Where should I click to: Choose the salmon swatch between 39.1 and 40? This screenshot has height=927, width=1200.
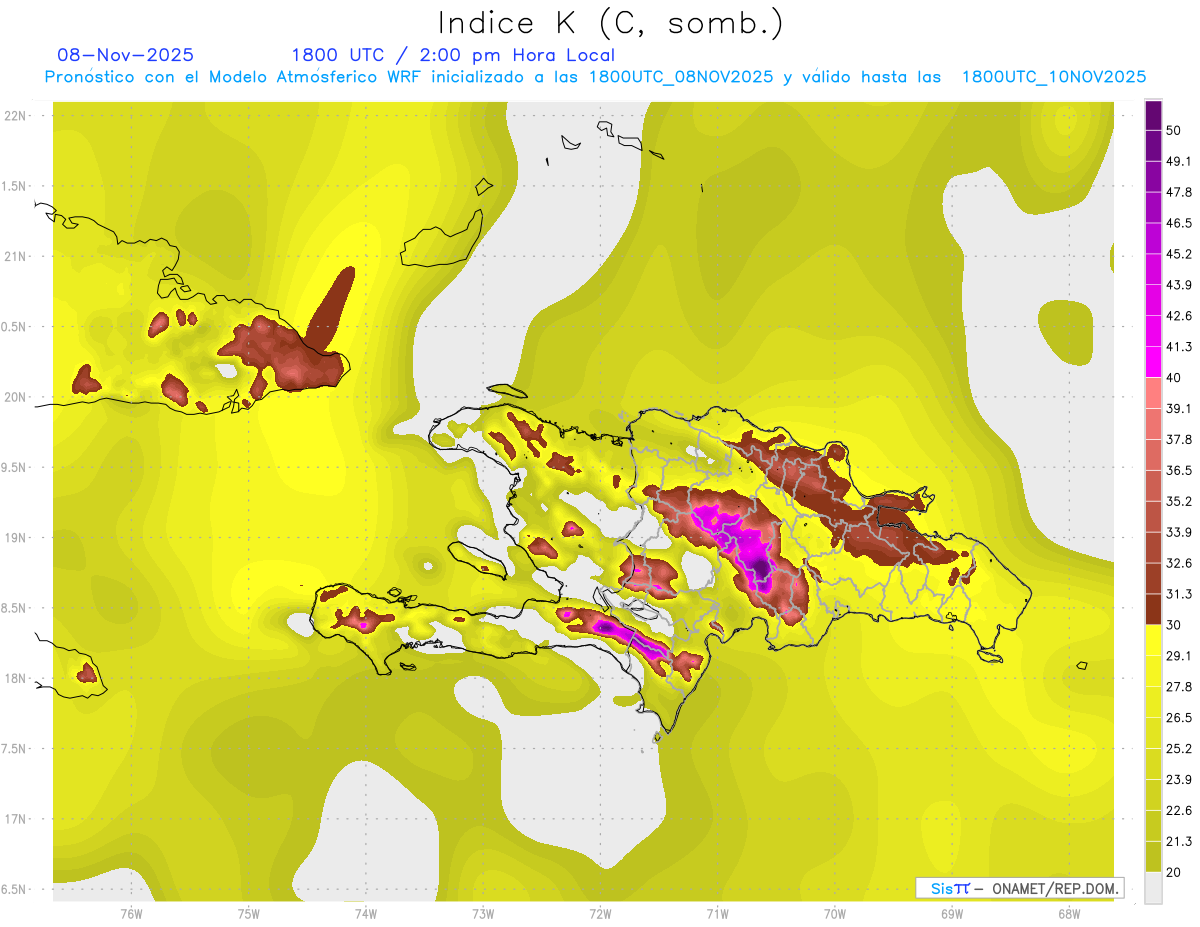coord(1153,392)
